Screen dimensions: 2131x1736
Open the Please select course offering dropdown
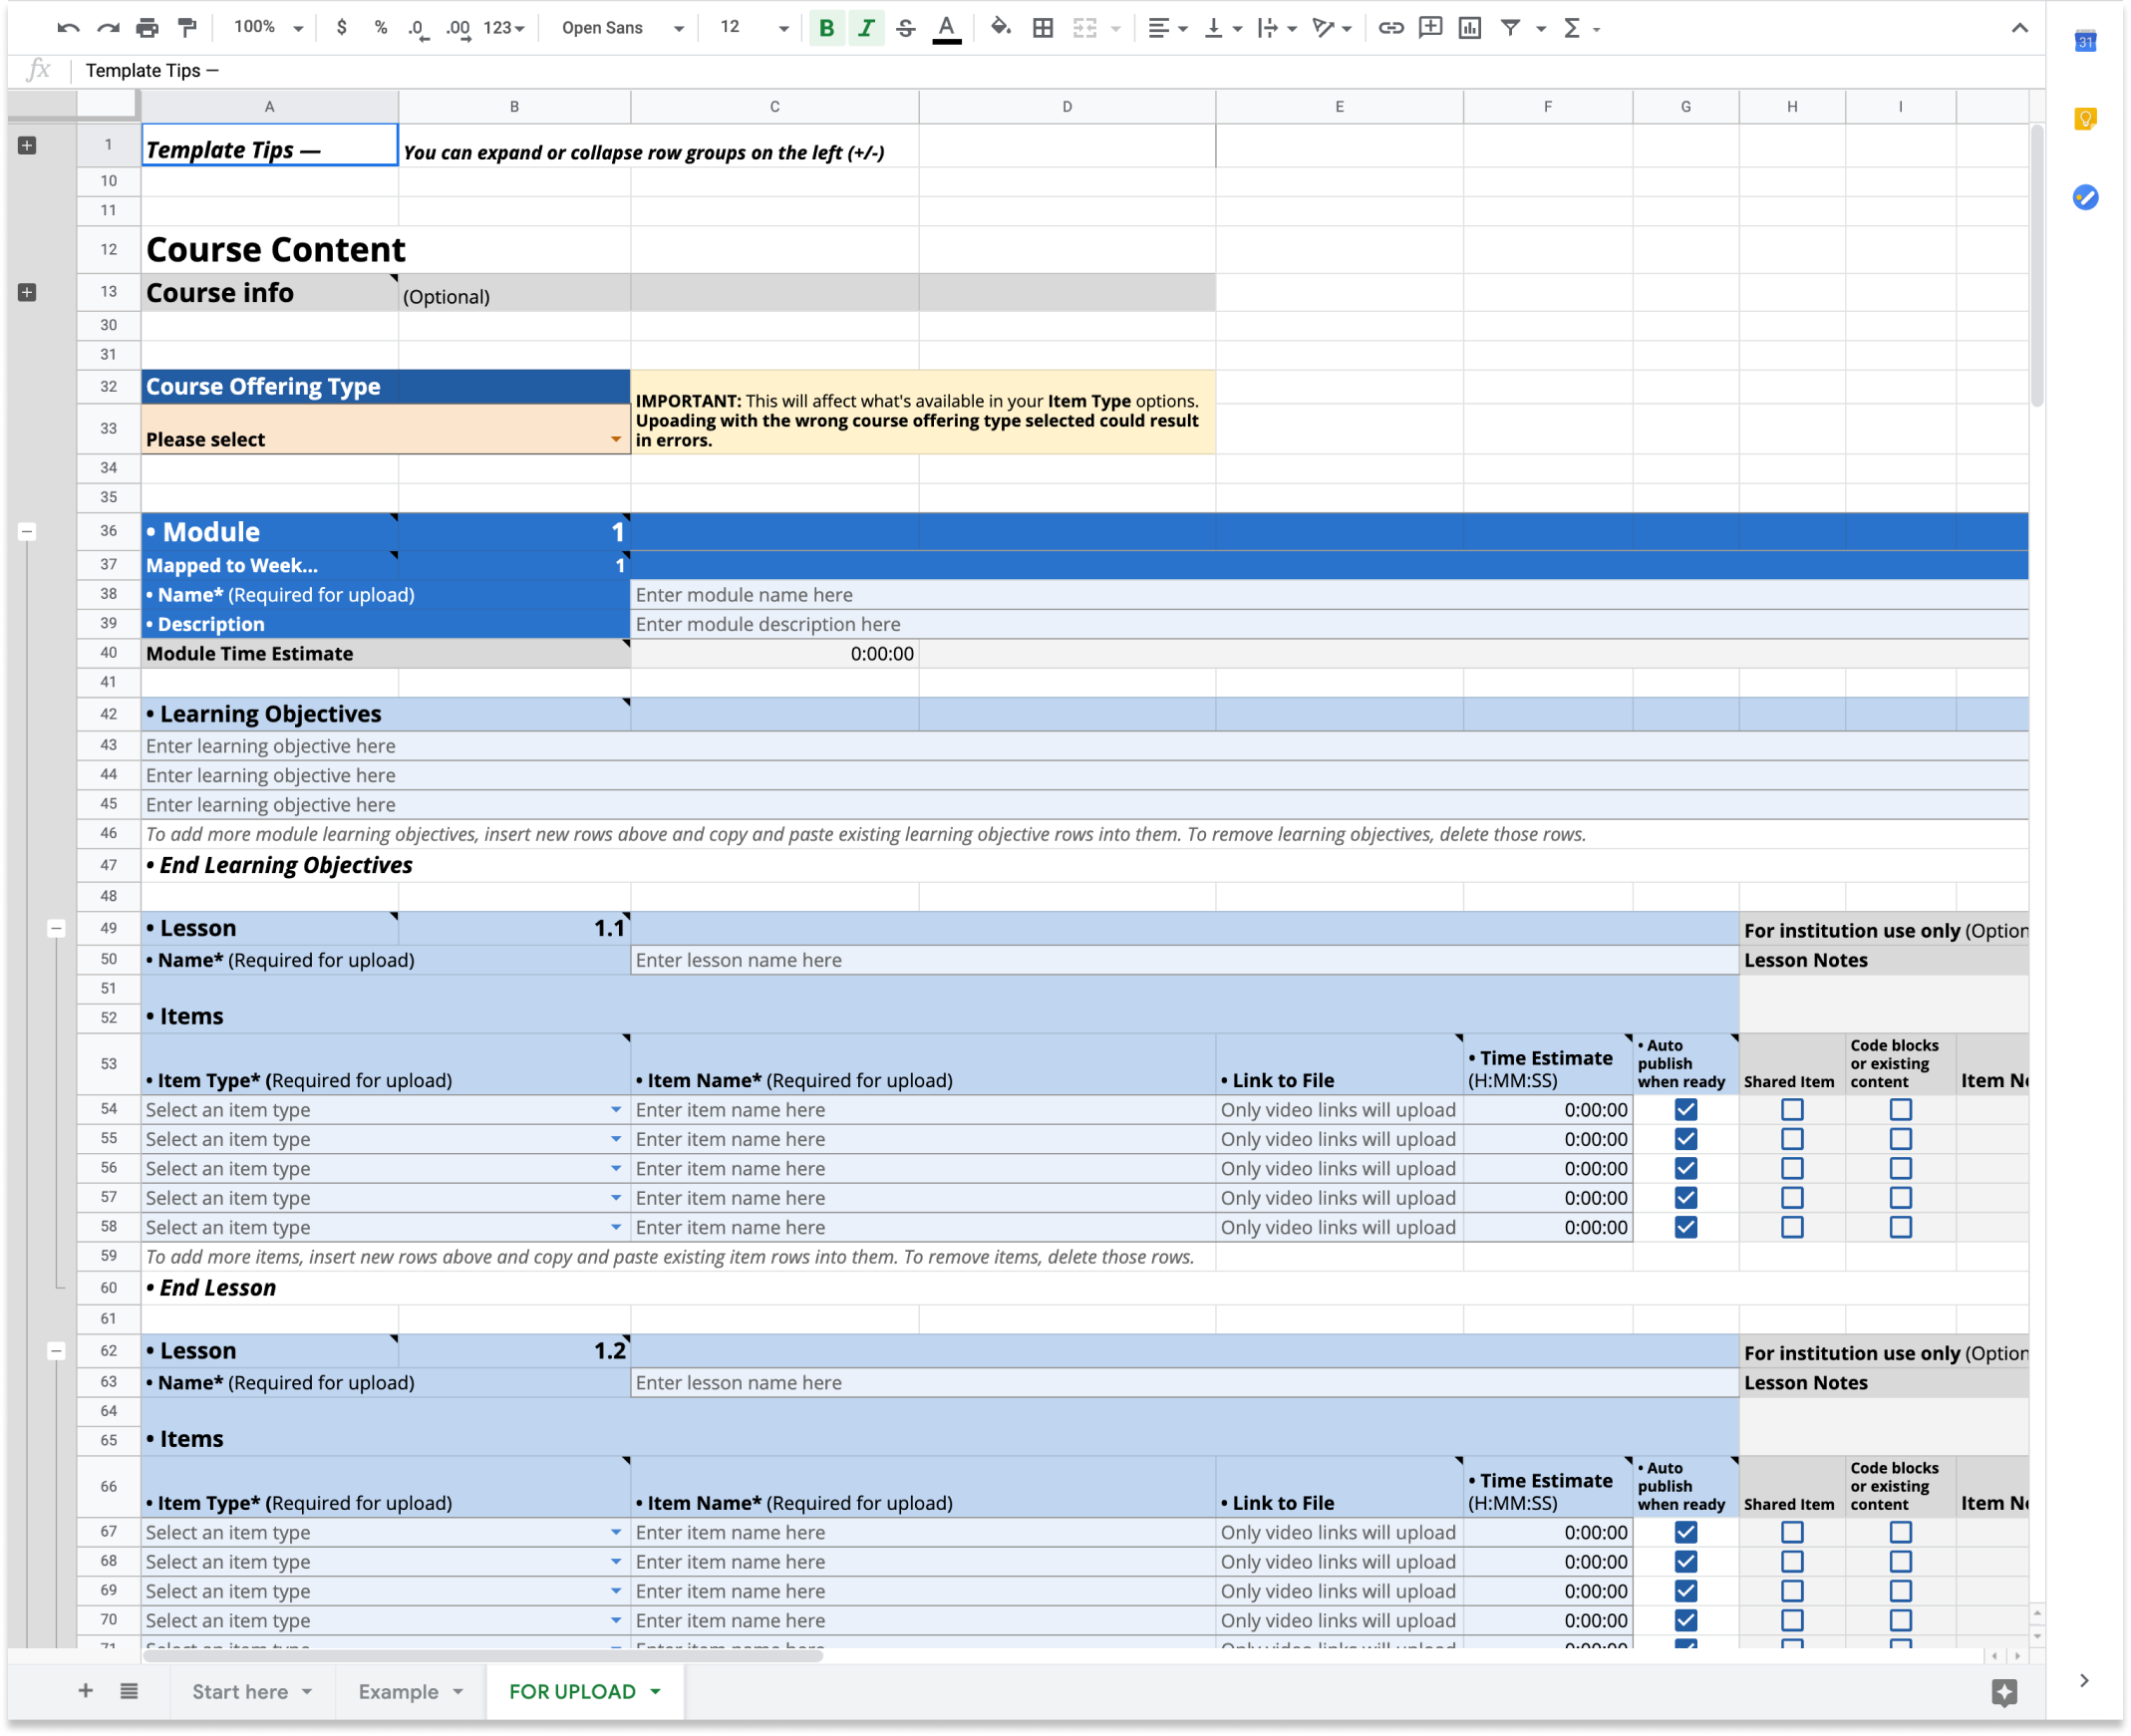click(x=616, y=440)
